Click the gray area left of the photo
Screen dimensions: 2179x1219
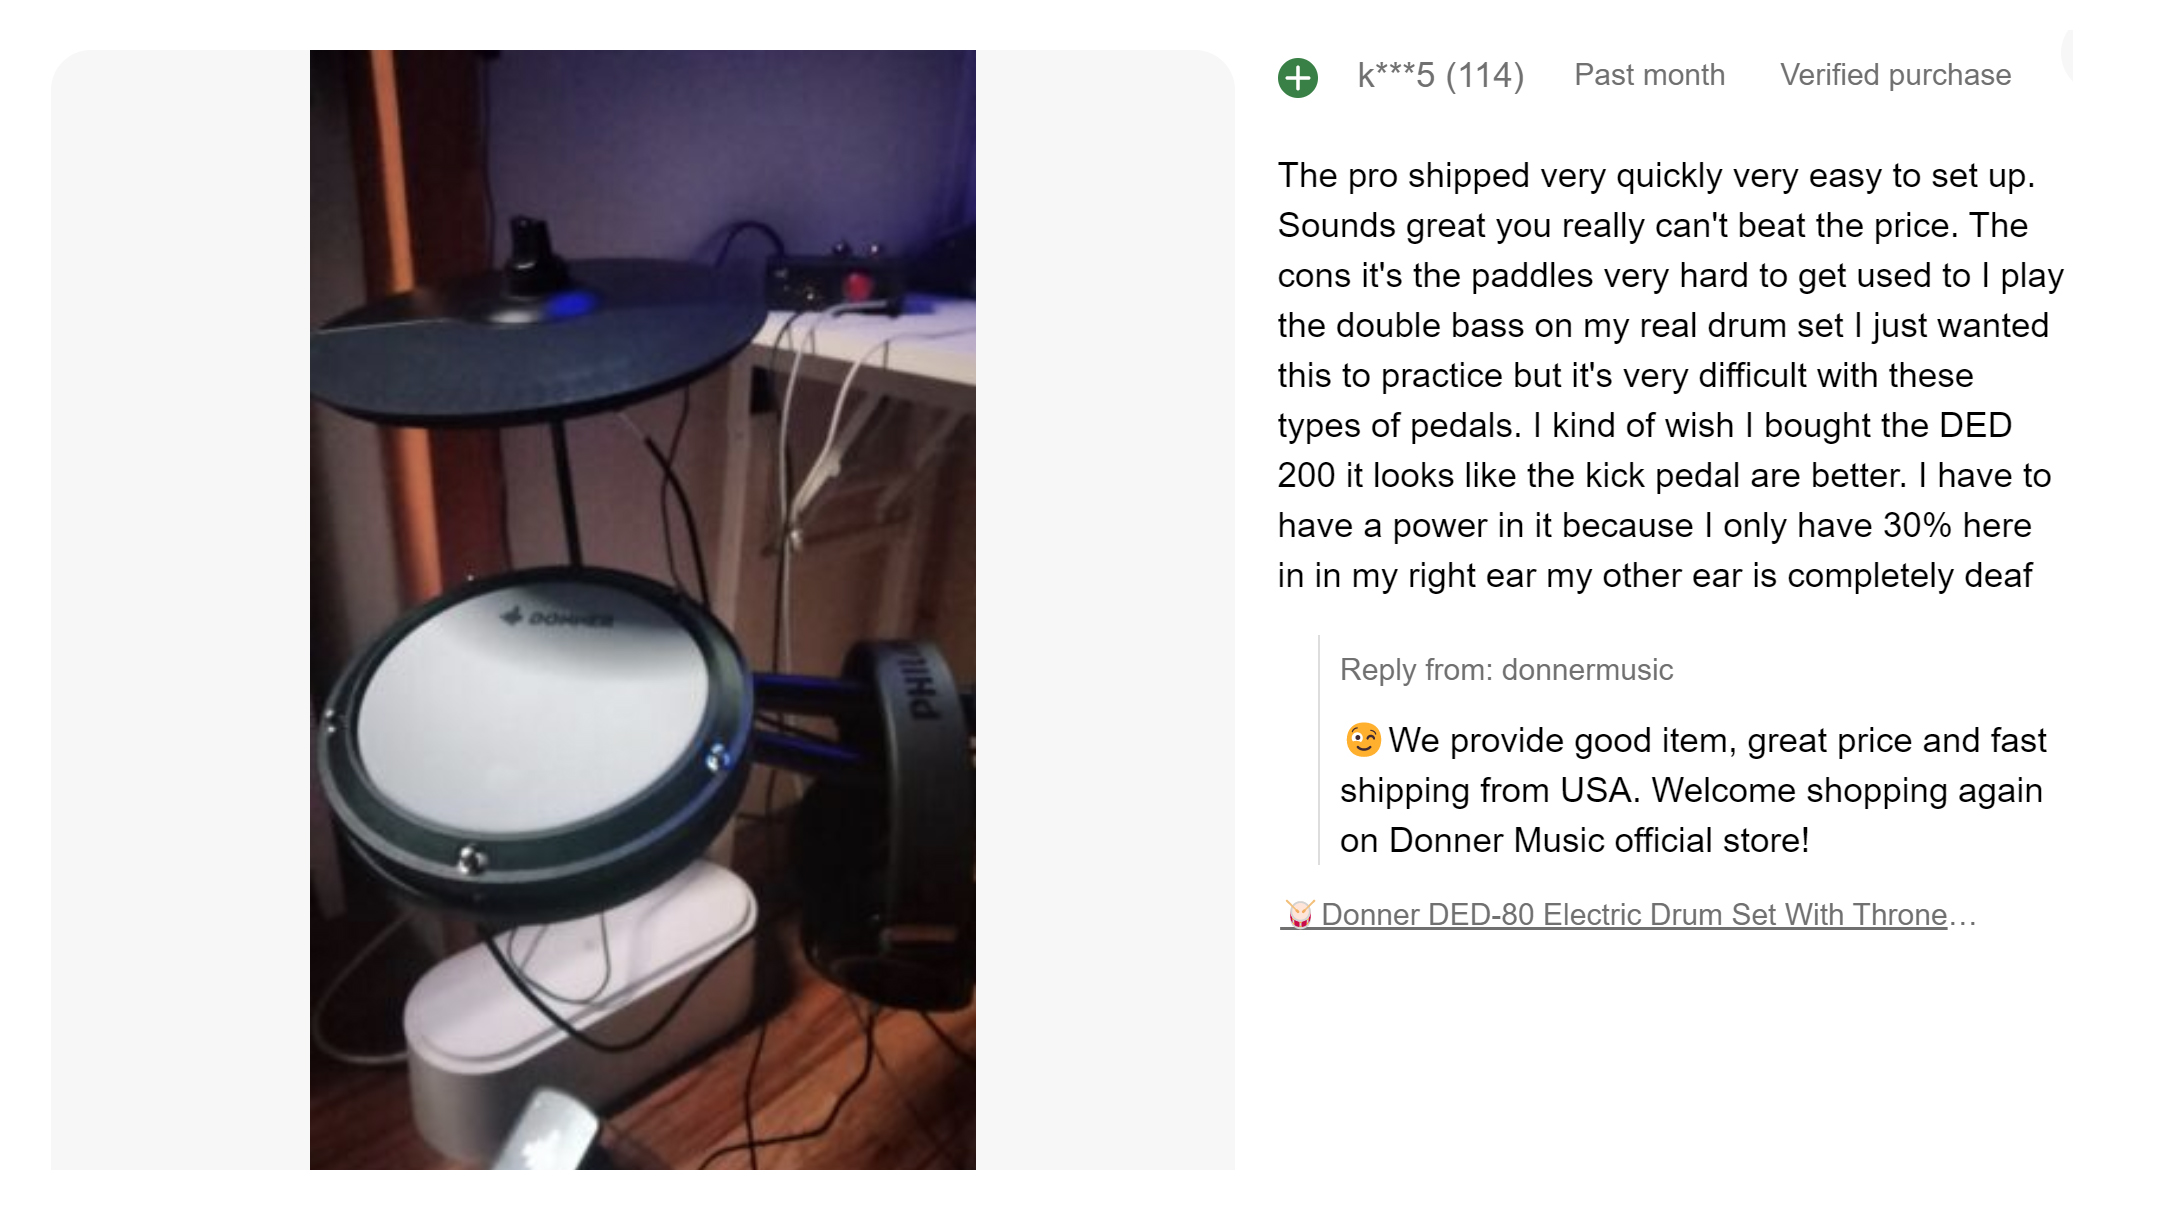181,610
